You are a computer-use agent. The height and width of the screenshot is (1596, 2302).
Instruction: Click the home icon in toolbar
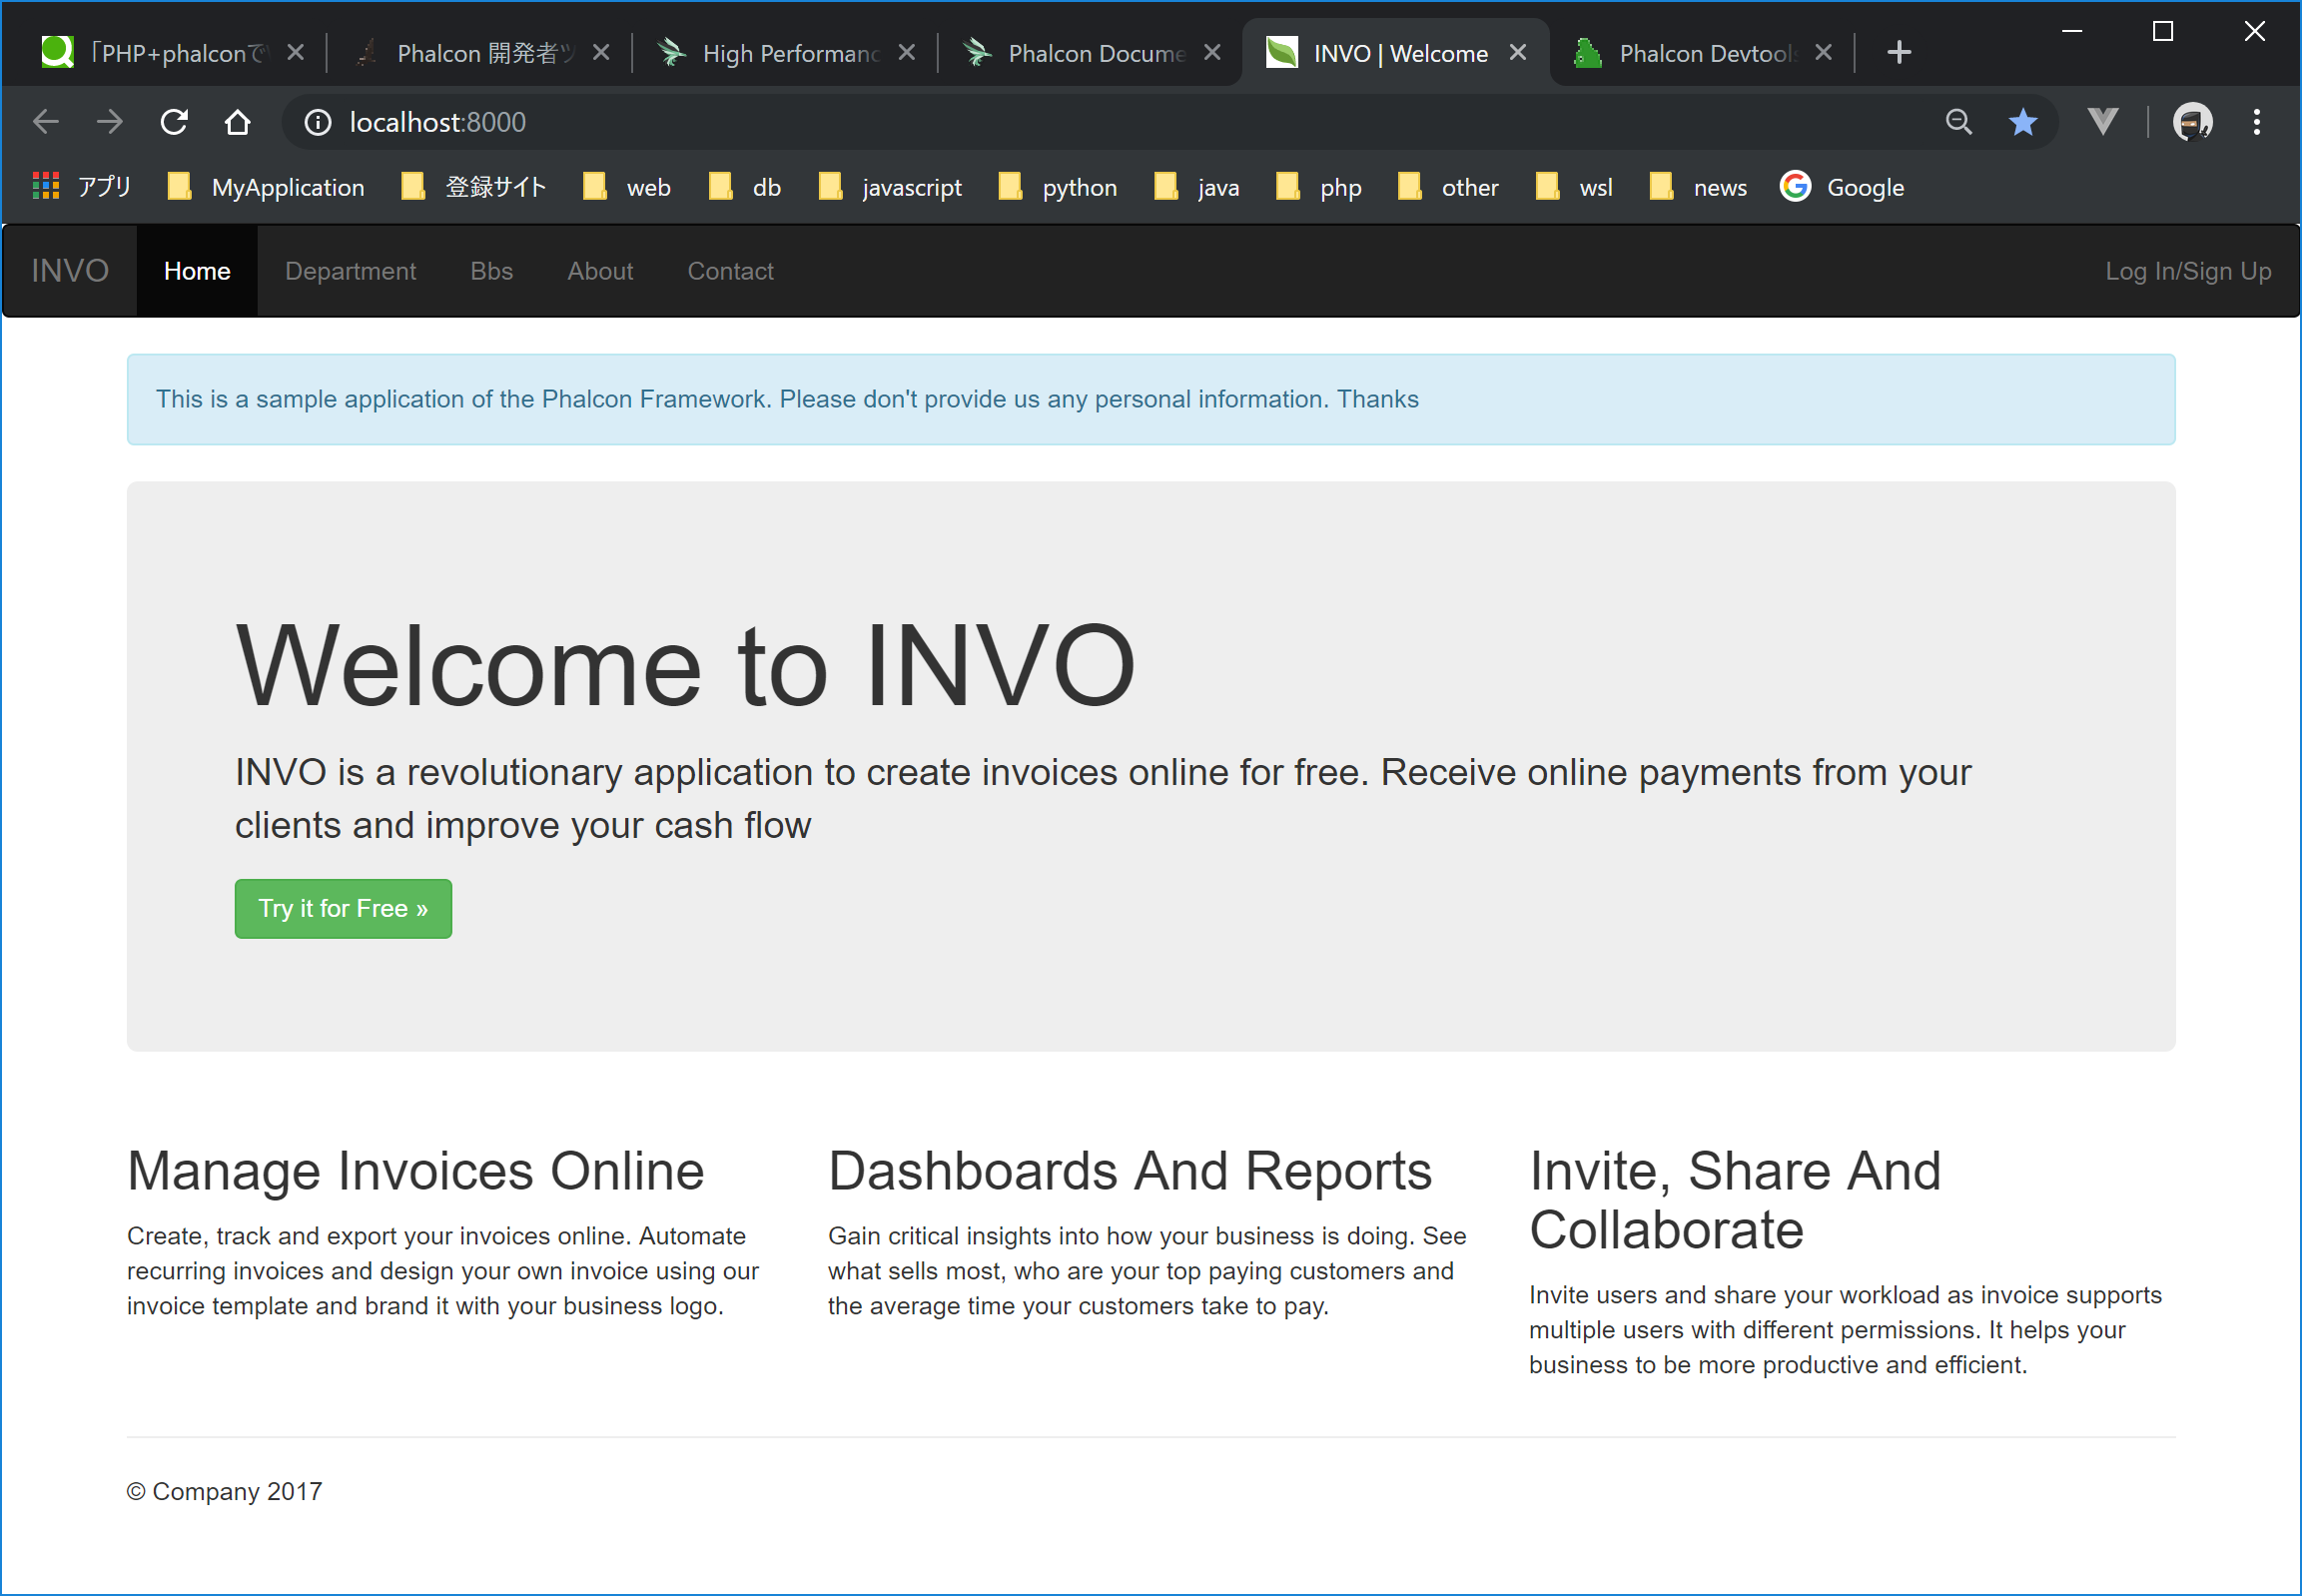coord(237,122)
